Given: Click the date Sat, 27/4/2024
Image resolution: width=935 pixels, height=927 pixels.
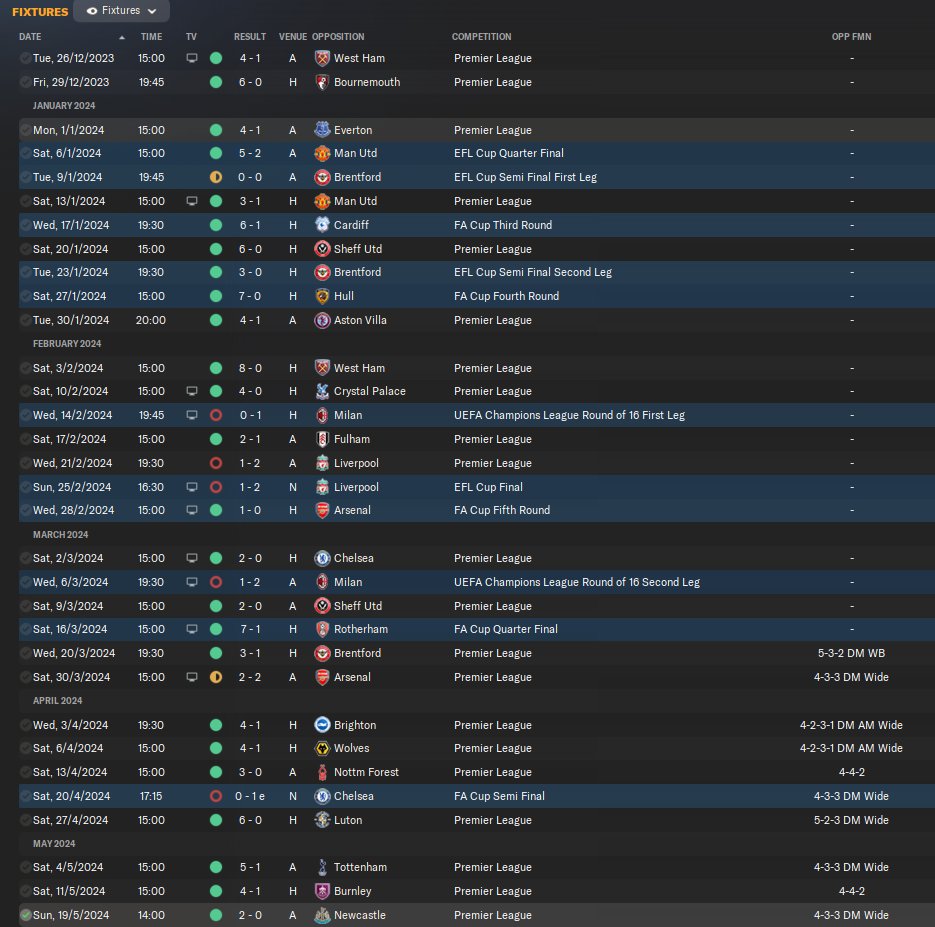Looking at the screenshot, I should [70, 820].
